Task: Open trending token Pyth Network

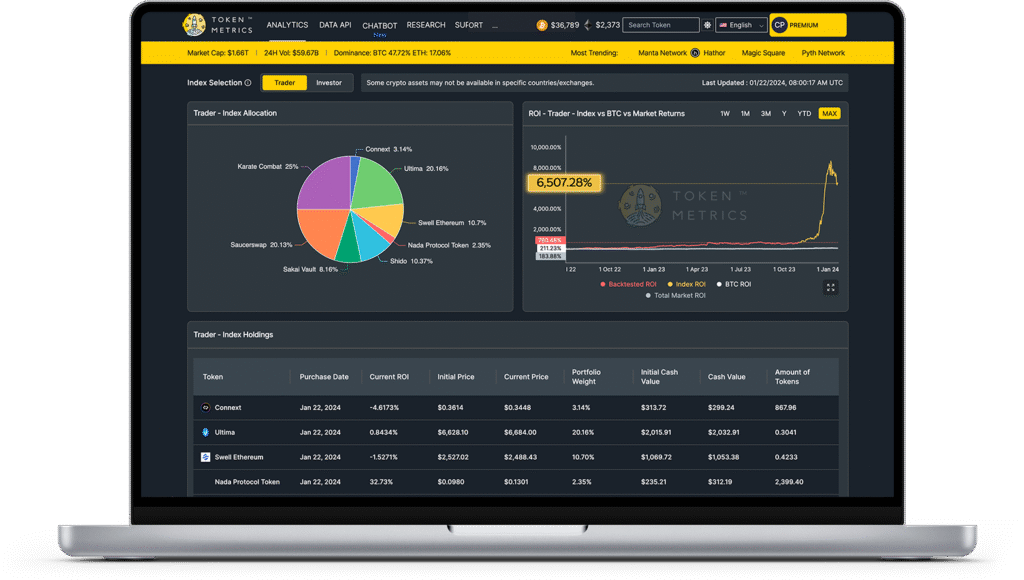Action: [x=824, y=53]
